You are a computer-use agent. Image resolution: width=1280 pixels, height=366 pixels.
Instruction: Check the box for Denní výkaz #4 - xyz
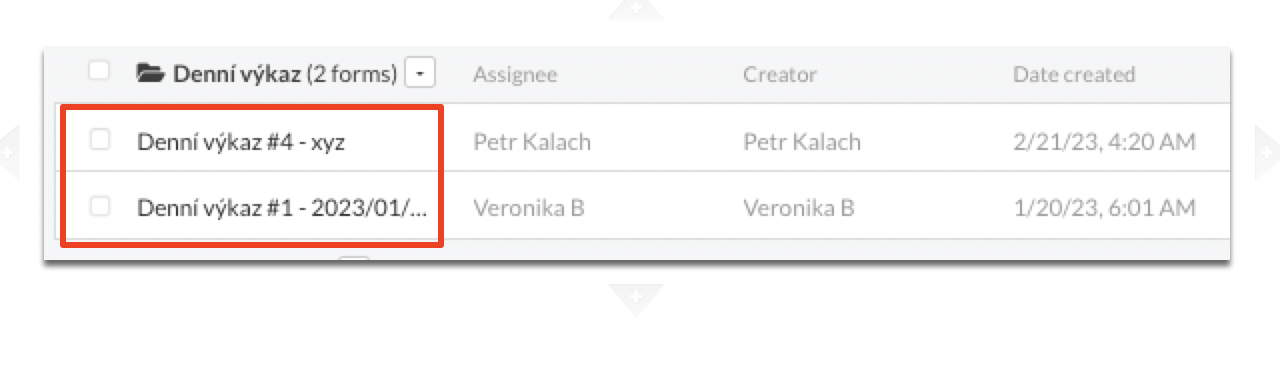tap(99, 140)
